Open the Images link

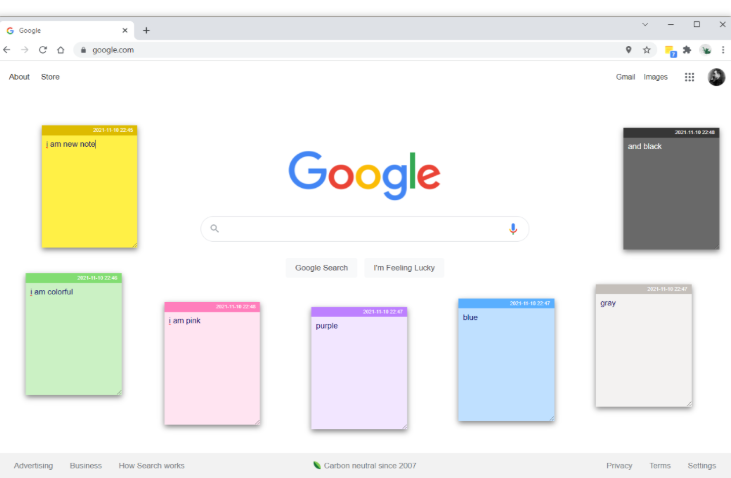pyautogui.click(x=655, y=77)
